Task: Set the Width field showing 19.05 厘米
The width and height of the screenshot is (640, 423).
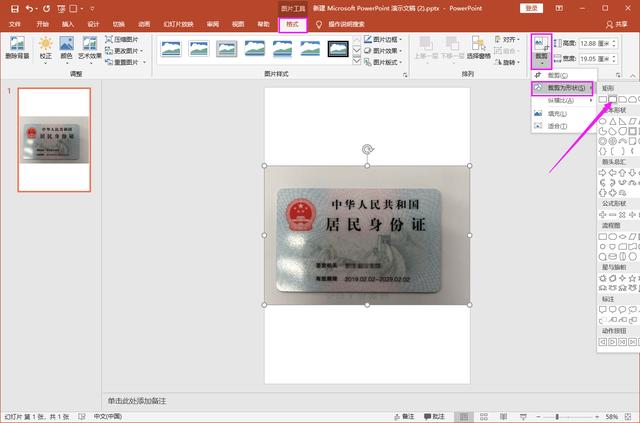Action: click(x=598, y=59)
